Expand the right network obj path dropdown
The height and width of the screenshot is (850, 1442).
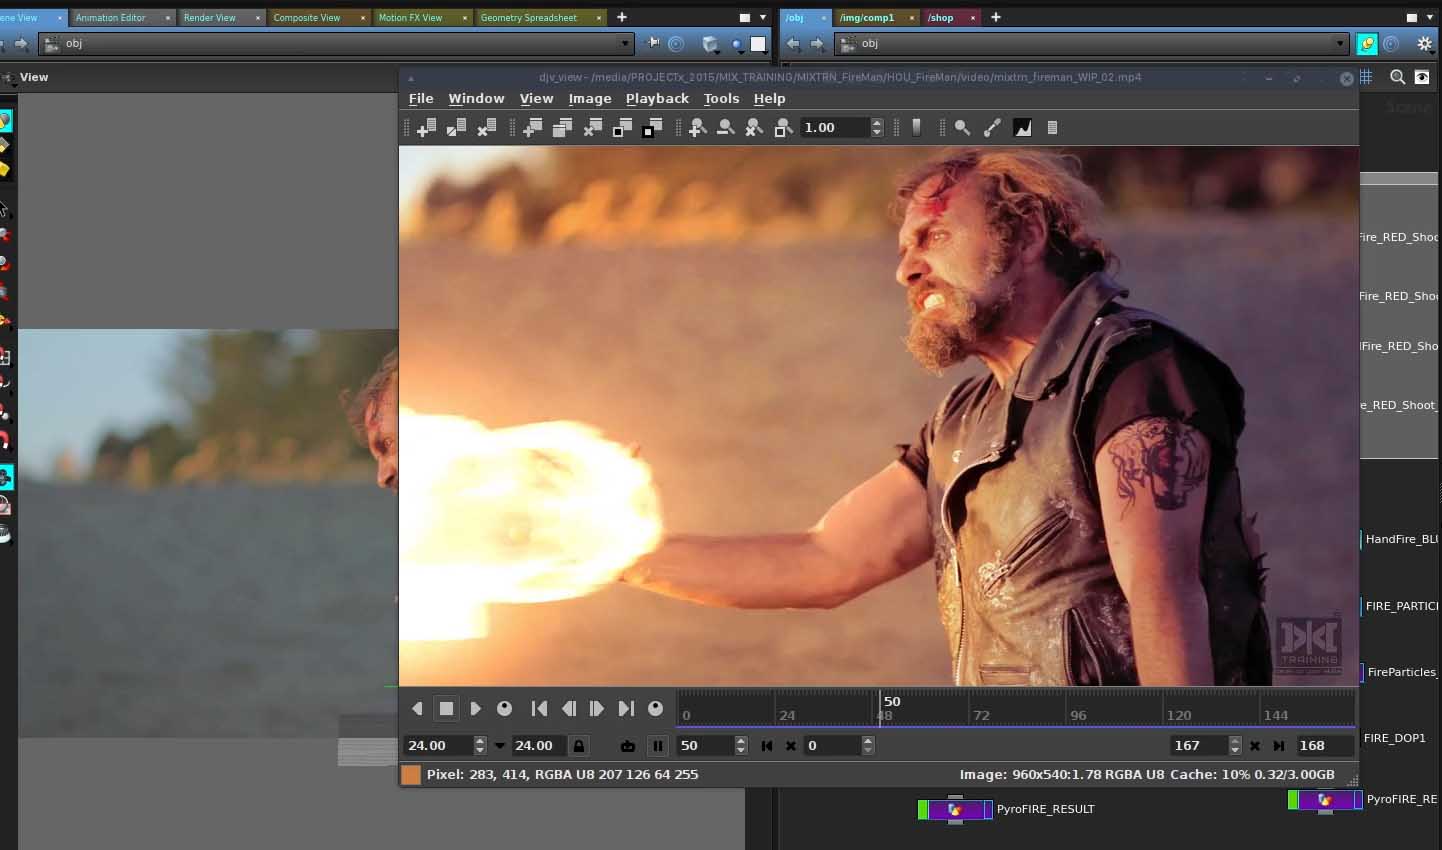pos(1340,44)
